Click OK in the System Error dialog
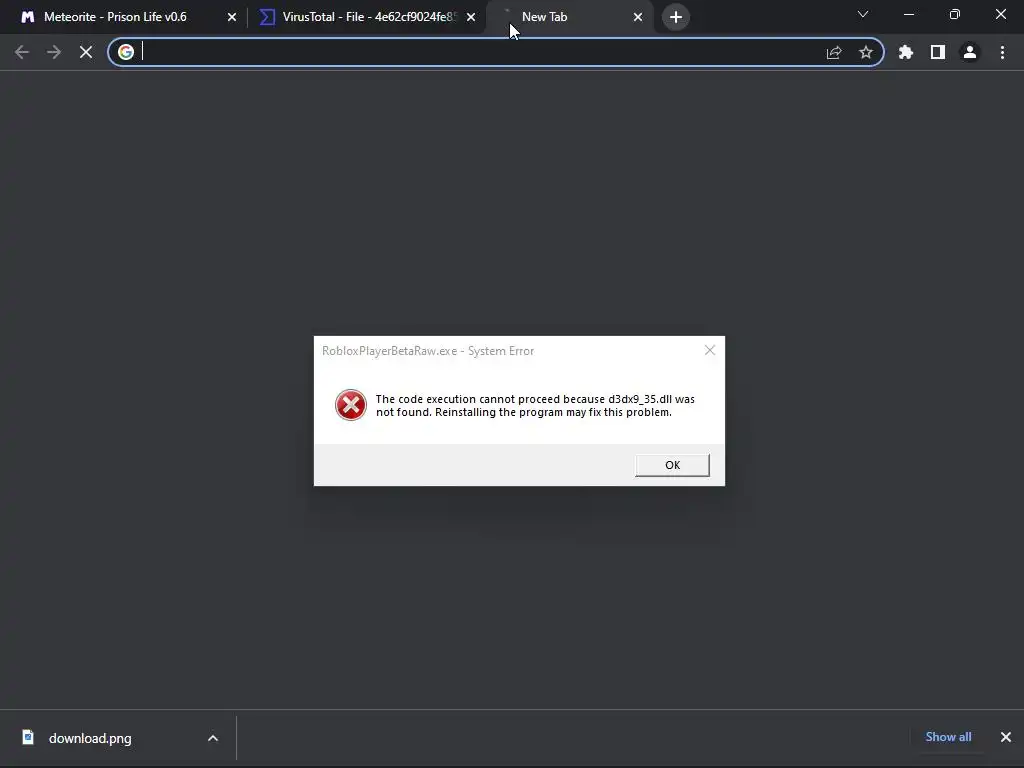Image resolution: width=1024 pixels, height=768 pixels. tap(672, 465)
